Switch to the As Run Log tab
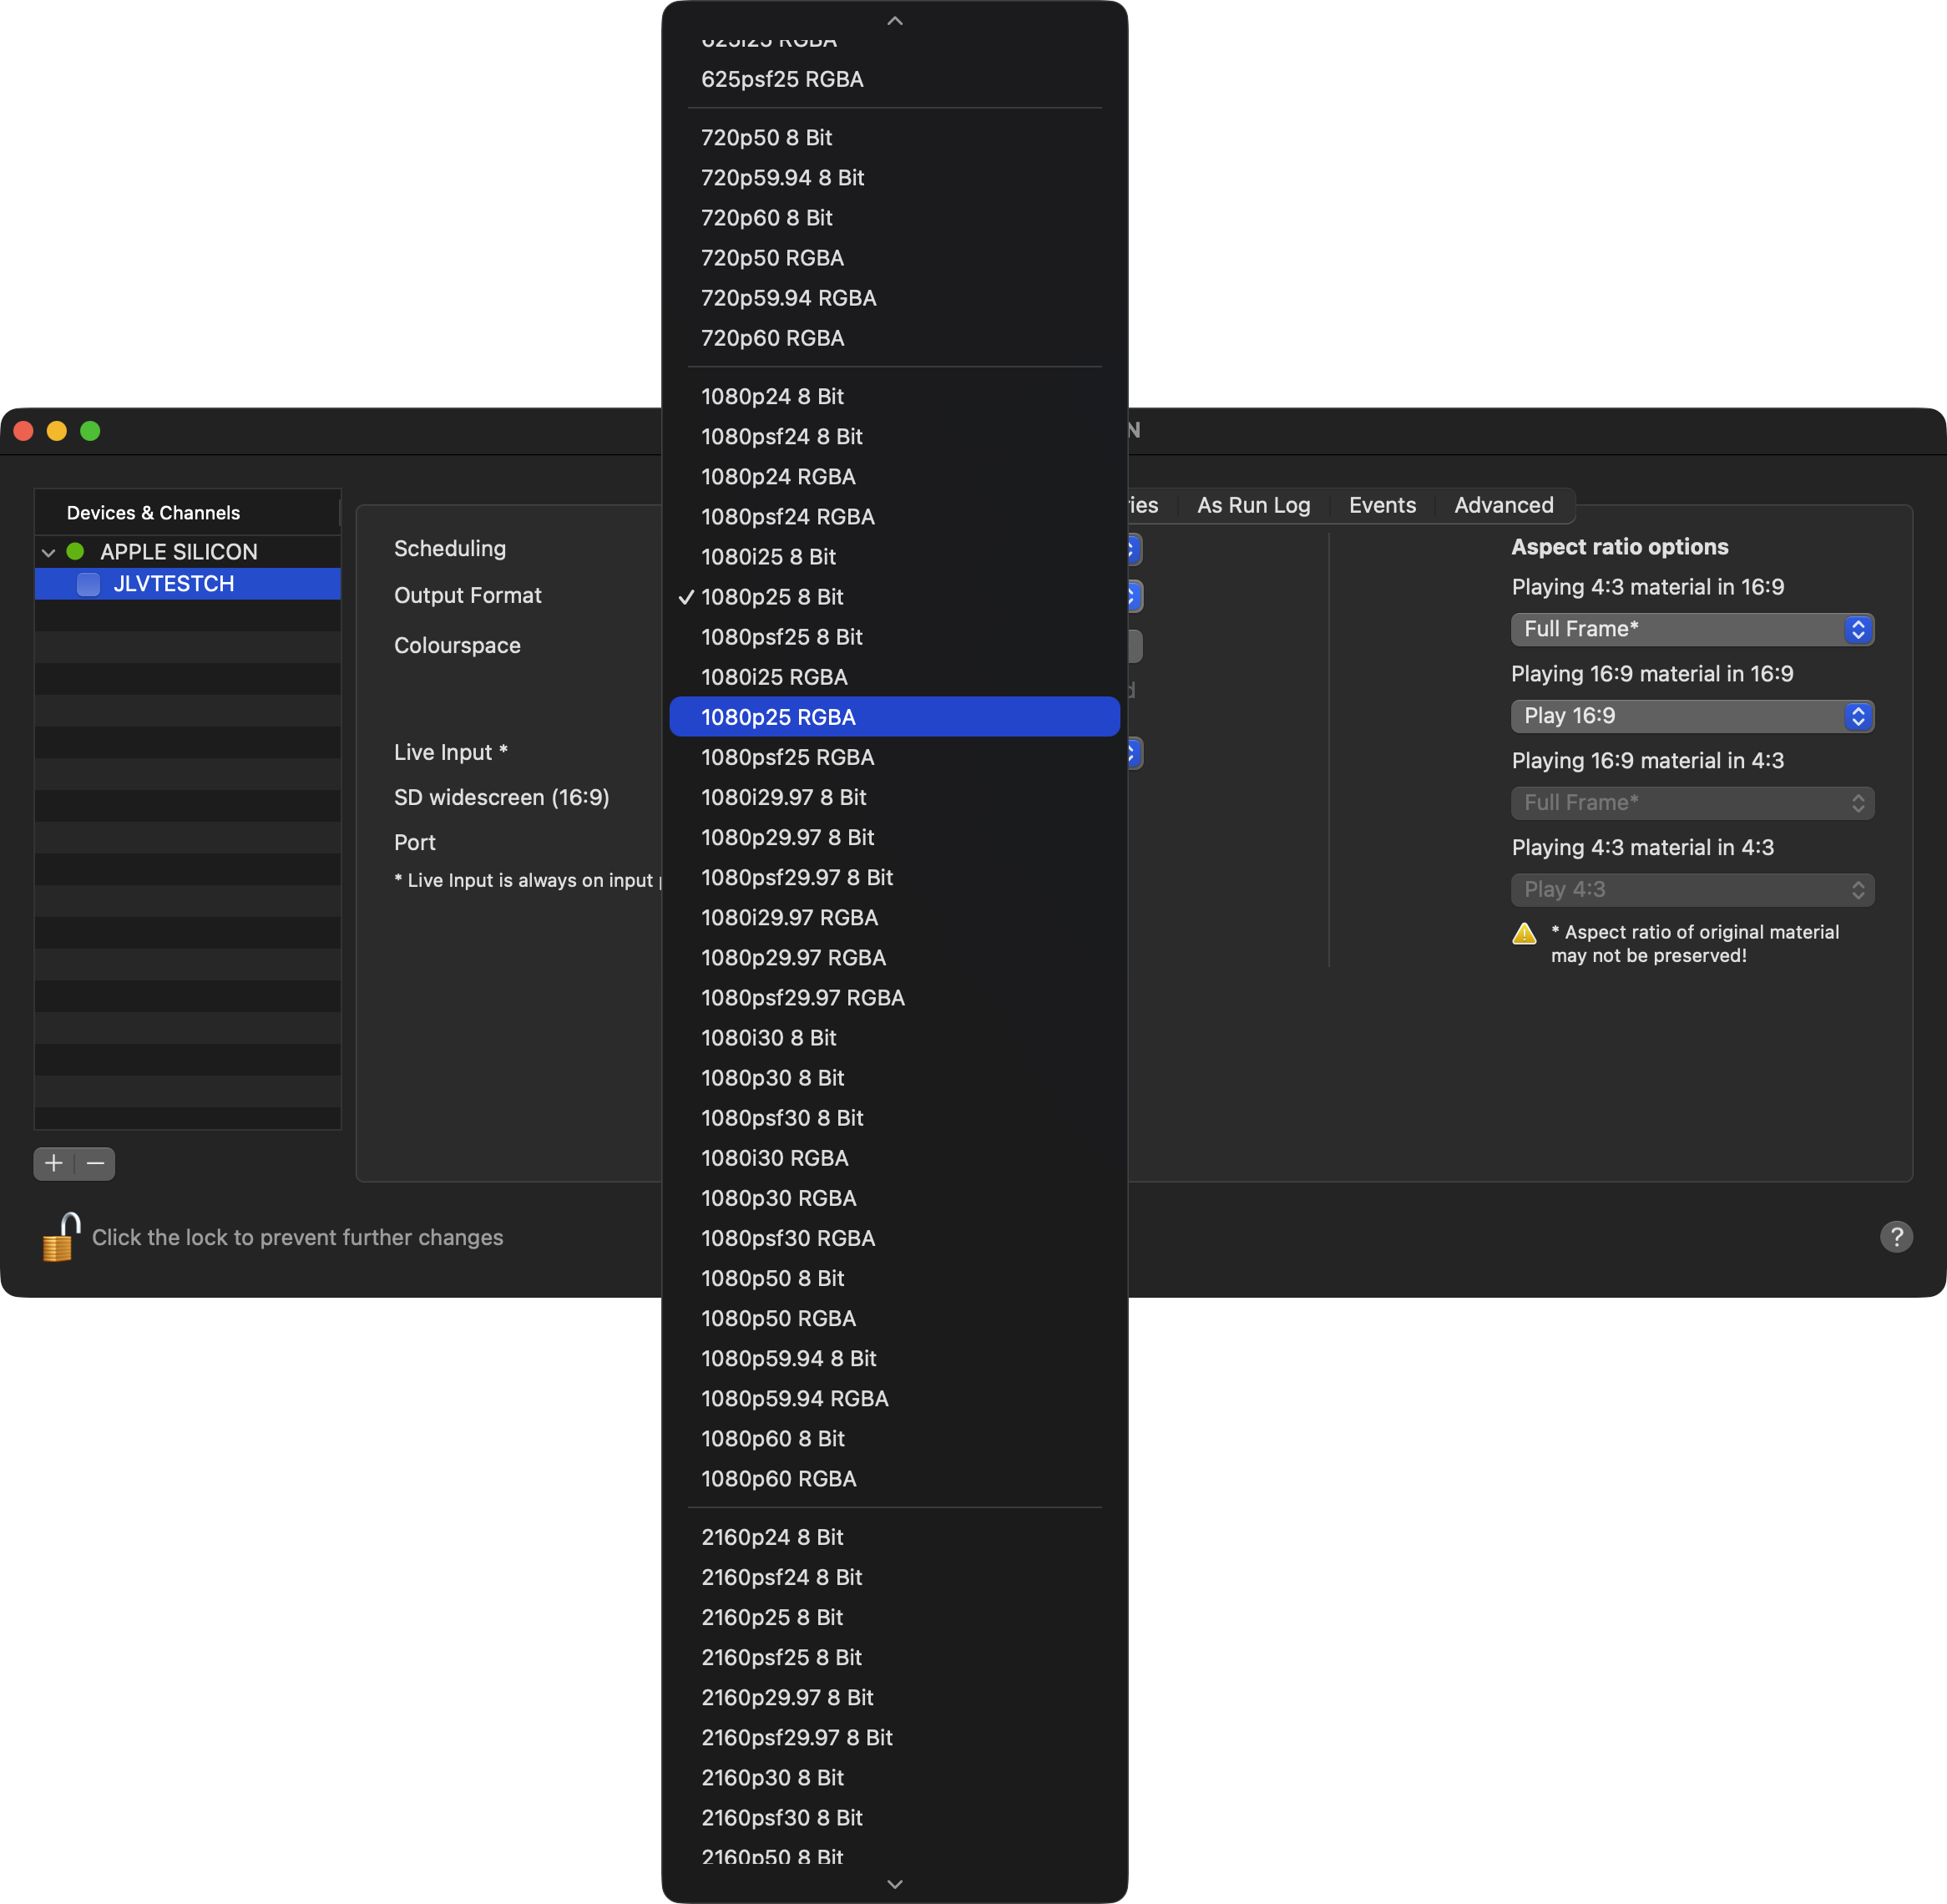This screenshot has width=1947, height=1904. click(x=1253, y=505)
